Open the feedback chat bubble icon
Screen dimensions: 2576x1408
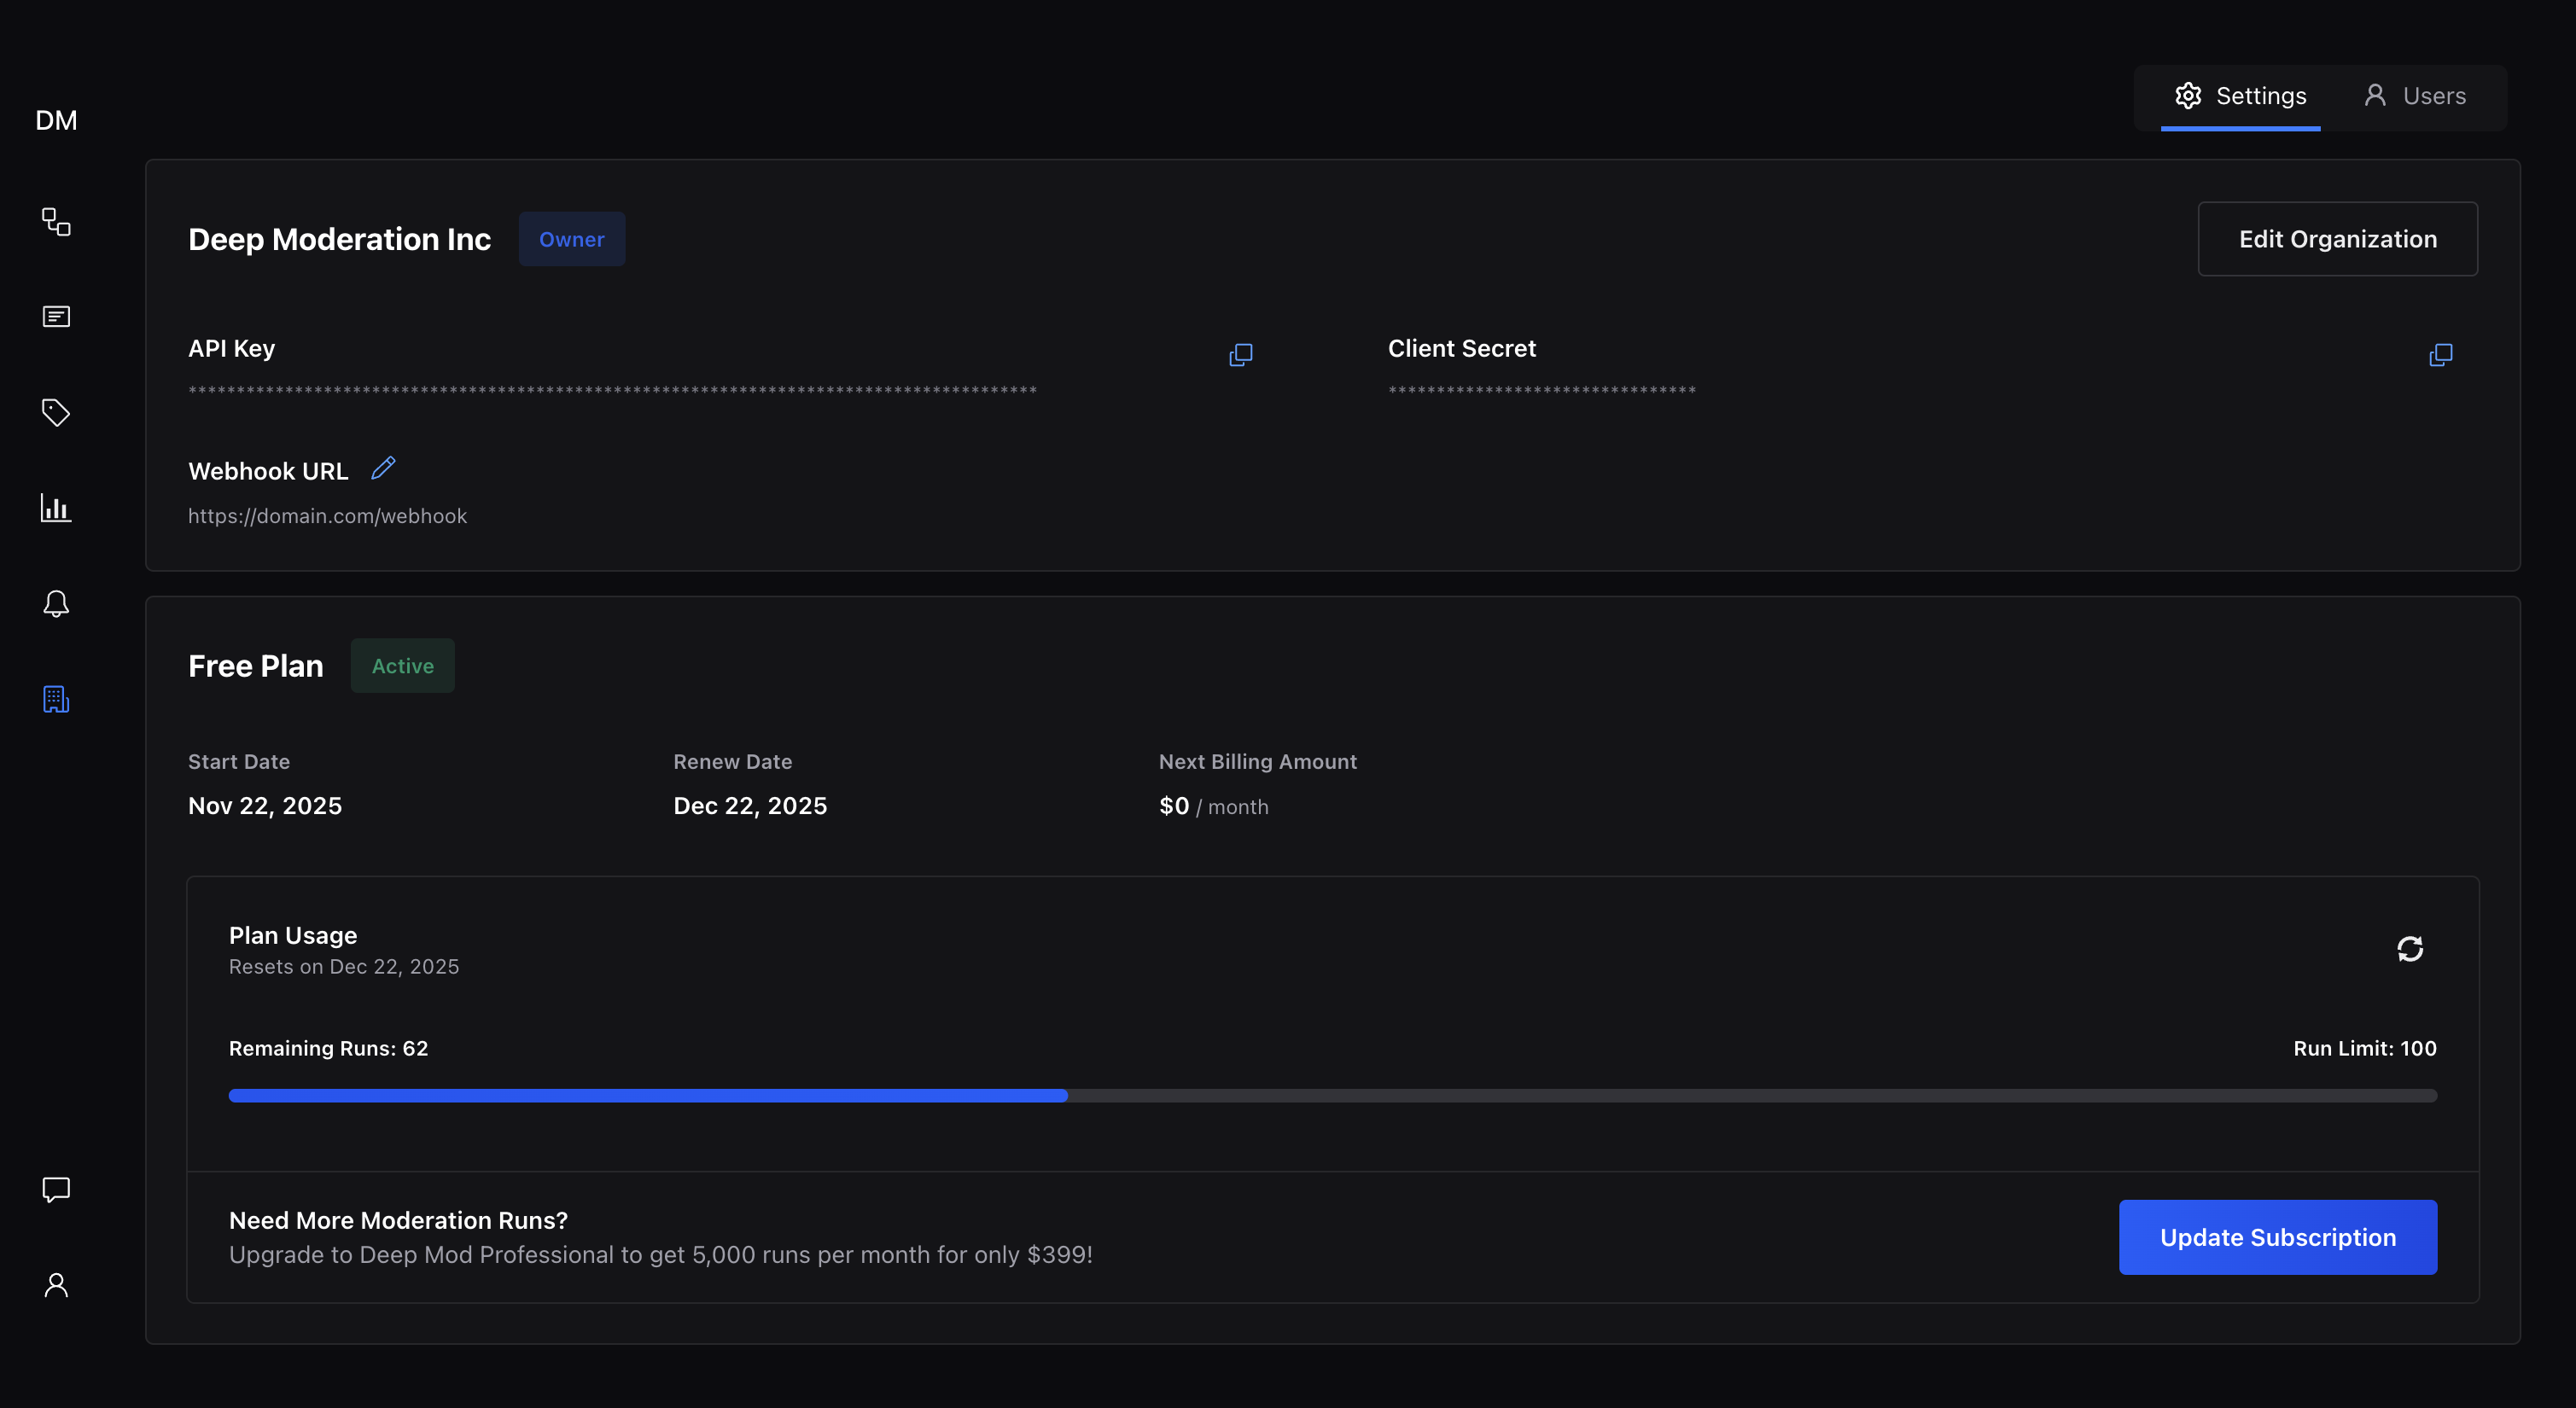[56, 1189]
